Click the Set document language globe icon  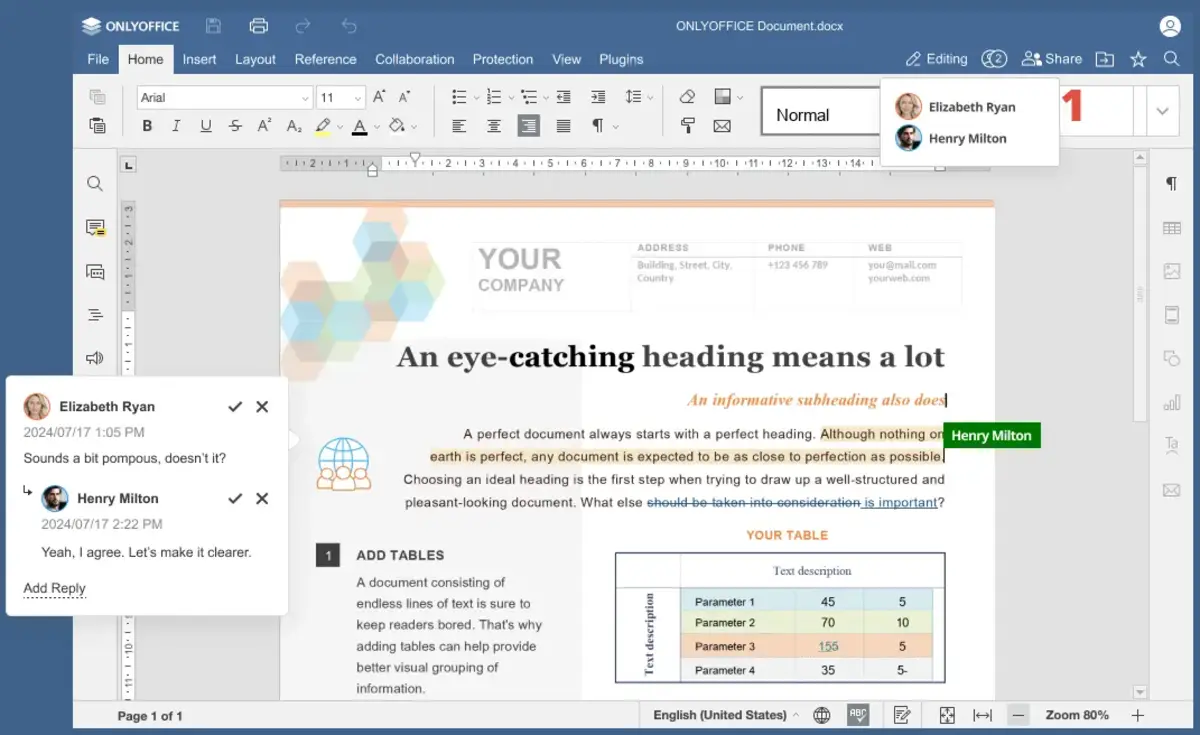(822, 715)
